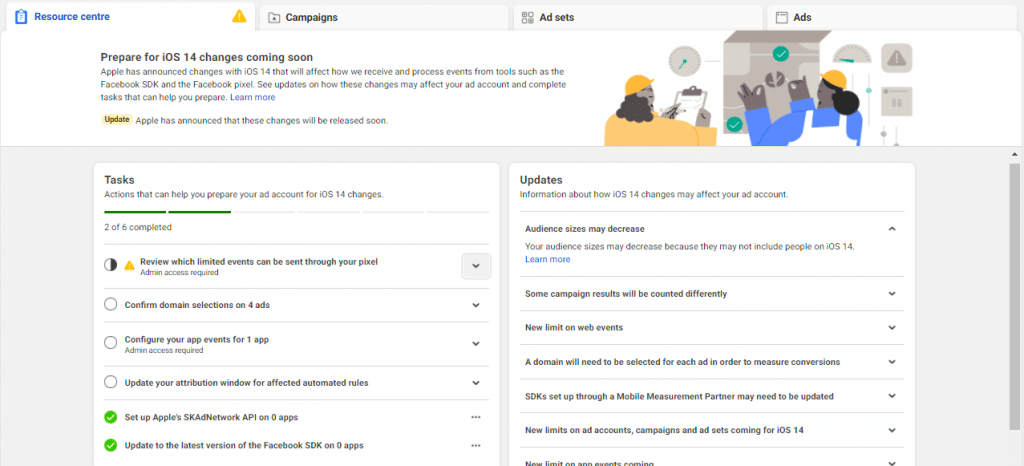Switch to the Resource centre tab

point(131,18)
